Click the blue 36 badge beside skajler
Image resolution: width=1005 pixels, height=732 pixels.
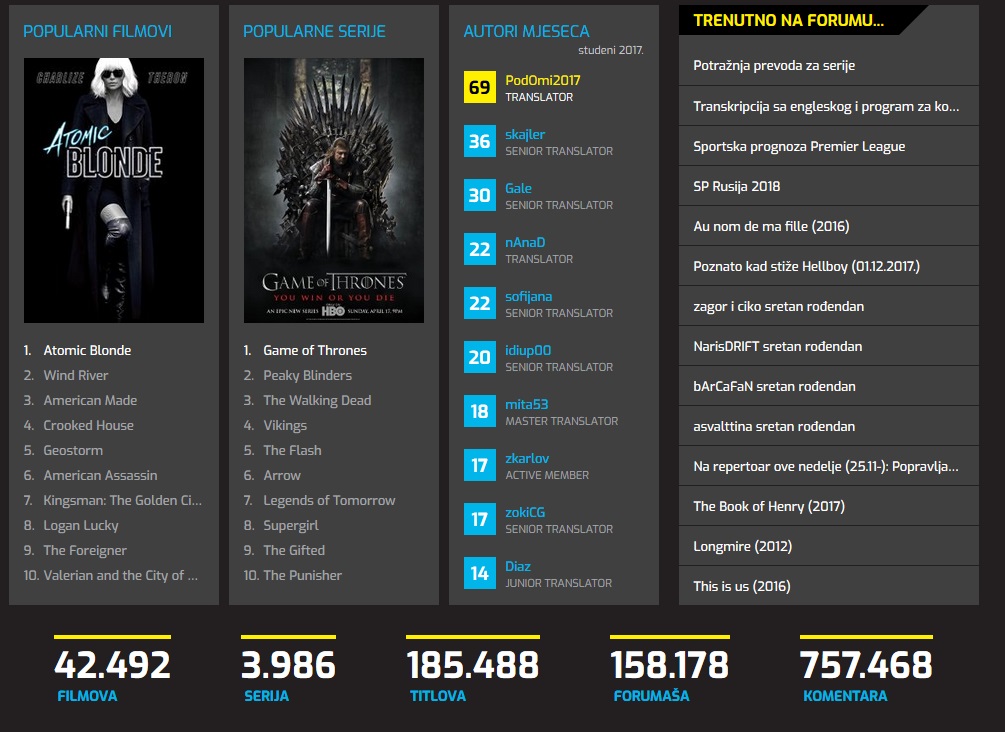click(480, 142)
